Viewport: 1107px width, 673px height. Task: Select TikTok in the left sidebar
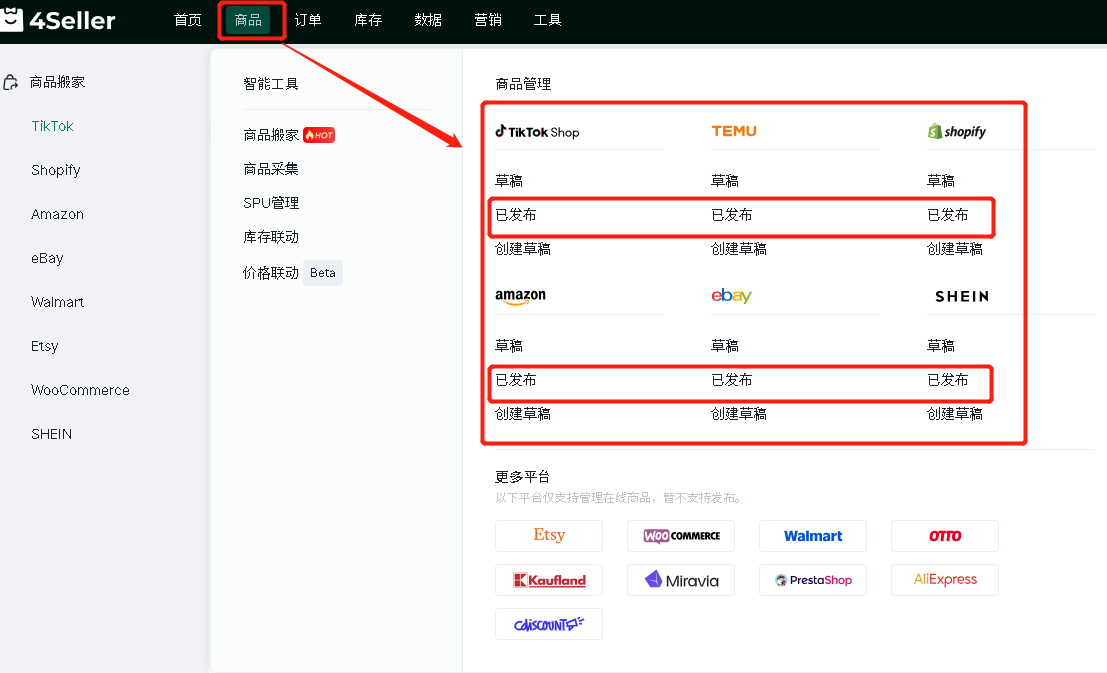[52, 126]
